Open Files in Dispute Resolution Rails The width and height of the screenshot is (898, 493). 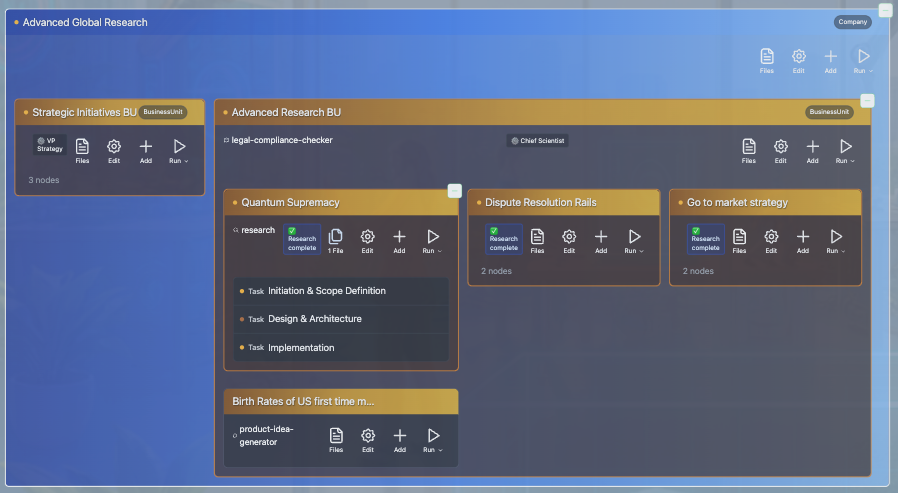537,241
